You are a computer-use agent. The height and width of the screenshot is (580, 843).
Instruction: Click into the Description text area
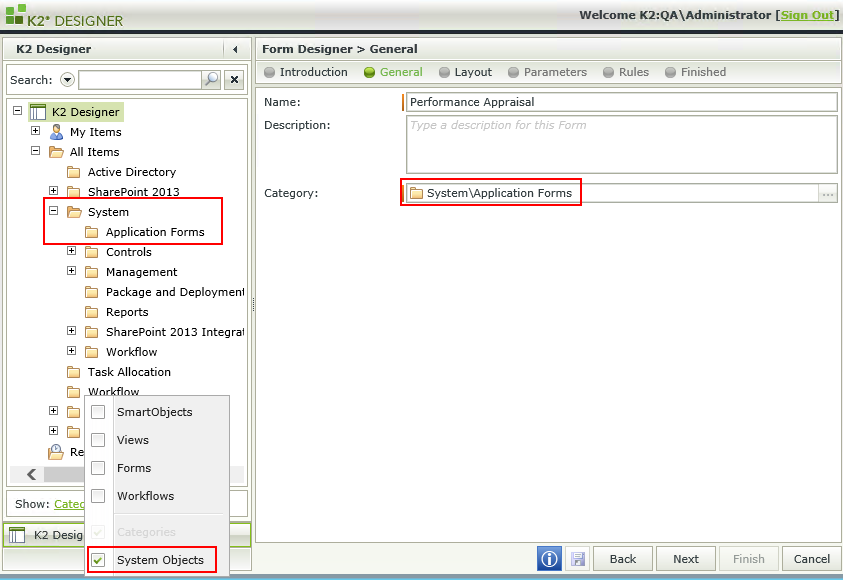621,145
